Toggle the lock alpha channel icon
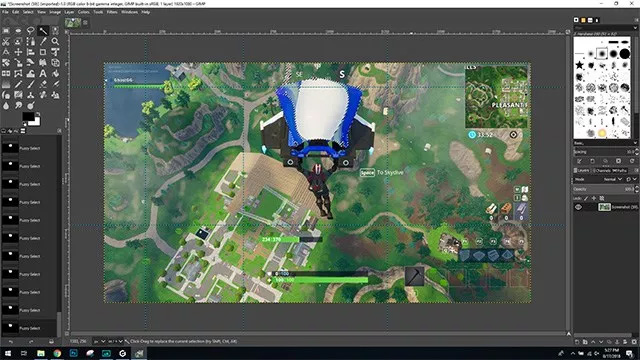 point(602,198)
